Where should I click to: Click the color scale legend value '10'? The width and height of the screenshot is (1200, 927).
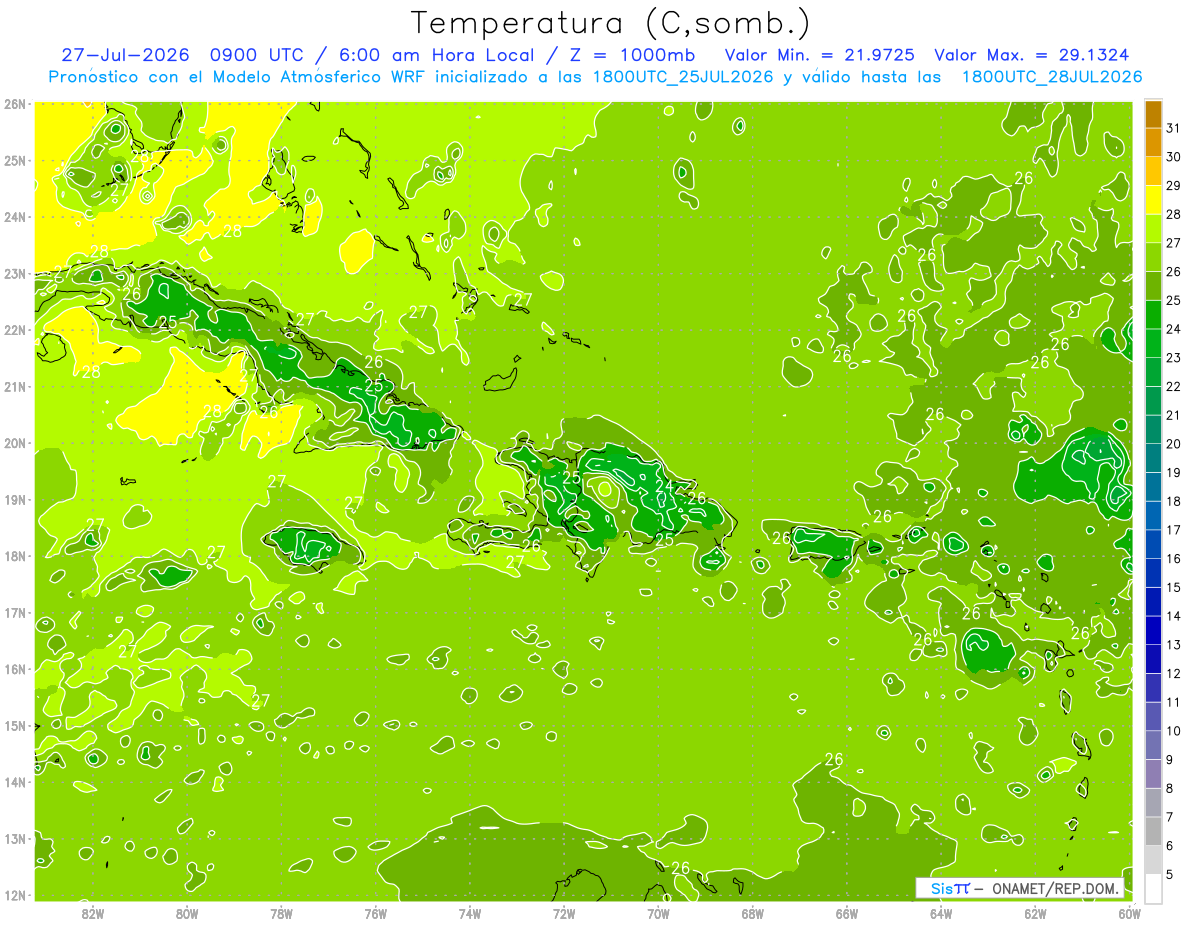coord(1174,731)
